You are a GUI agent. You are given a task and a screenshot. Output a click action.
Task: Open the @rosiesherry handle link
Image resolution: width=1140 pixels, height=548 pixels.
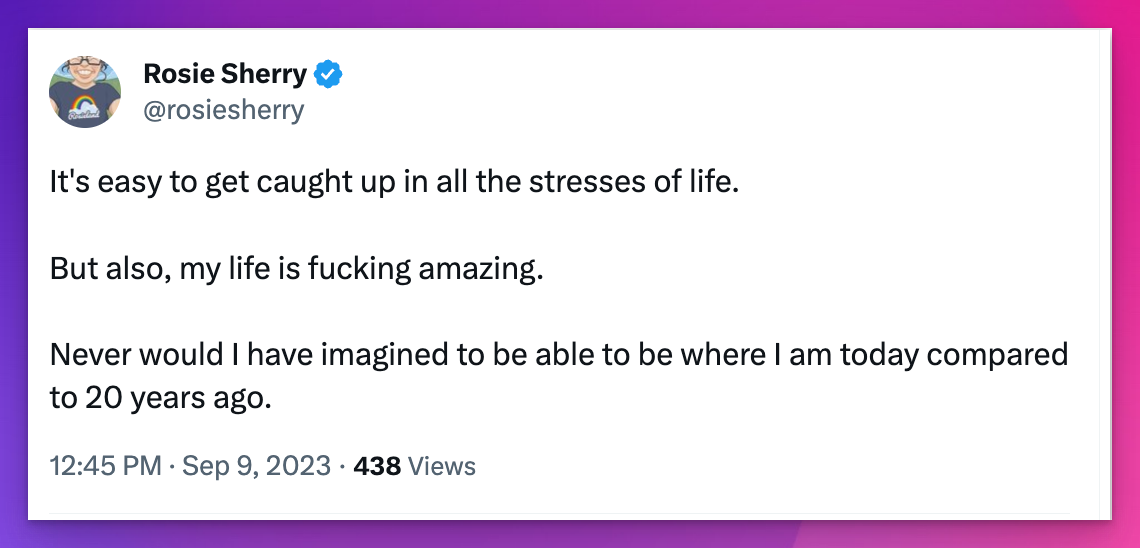(223, 109)
